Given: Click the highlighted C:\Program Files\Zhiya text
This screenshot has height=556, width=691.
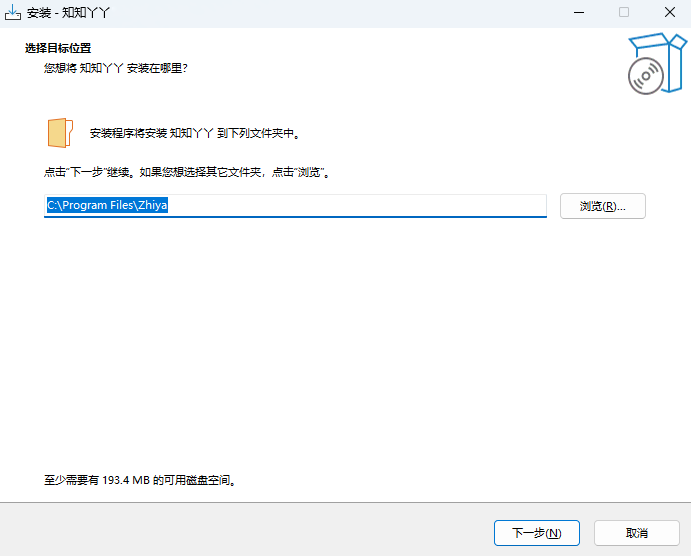Looking at the screenshot, I should pyautogui.click(x=106, y=206).
